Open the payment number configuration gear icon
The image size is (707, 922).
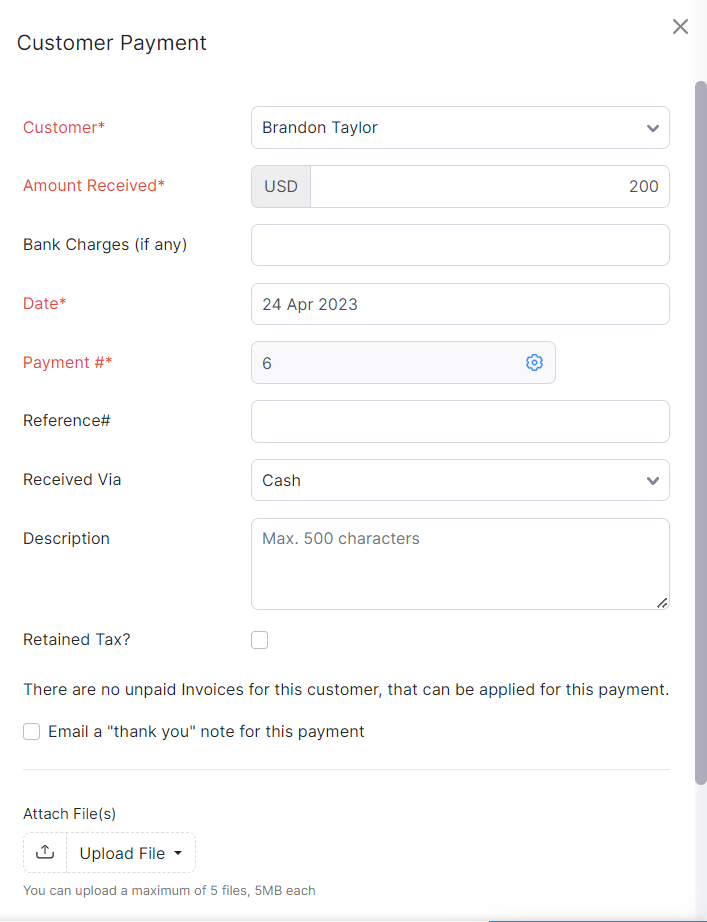point(534,362)
